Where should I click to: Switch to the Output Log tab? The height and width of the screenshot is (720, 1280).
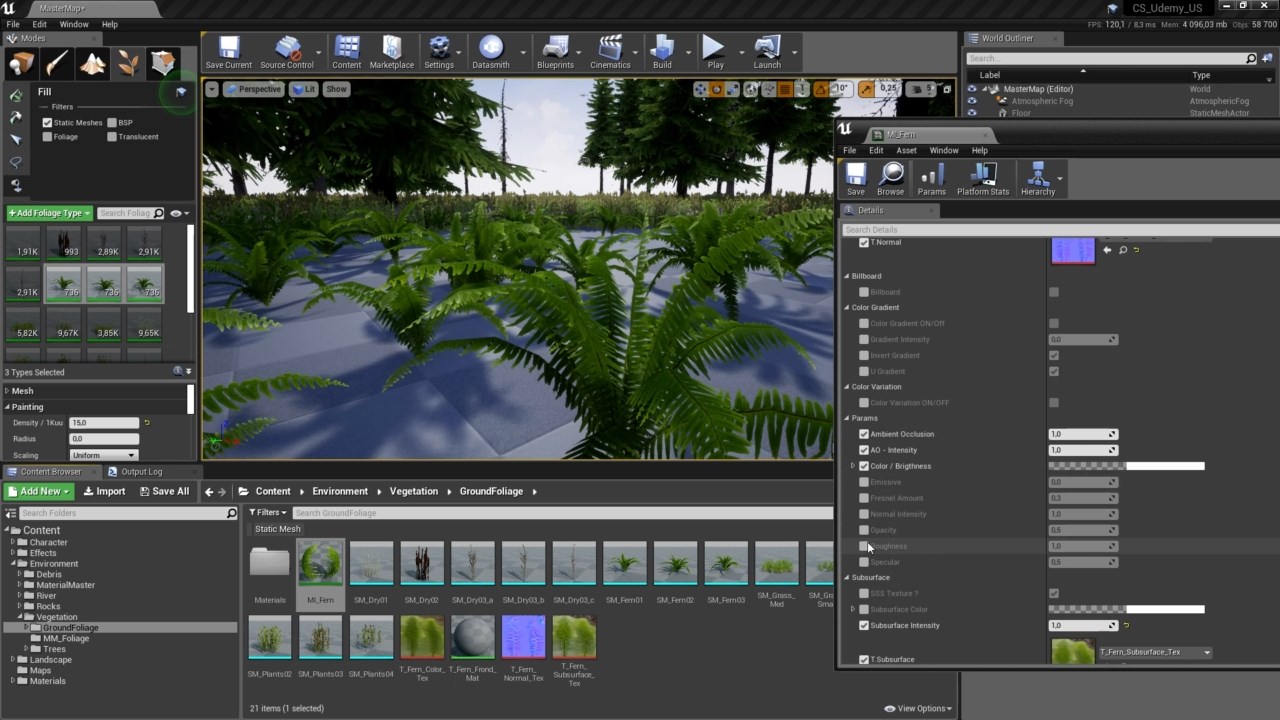coord(141,472)
